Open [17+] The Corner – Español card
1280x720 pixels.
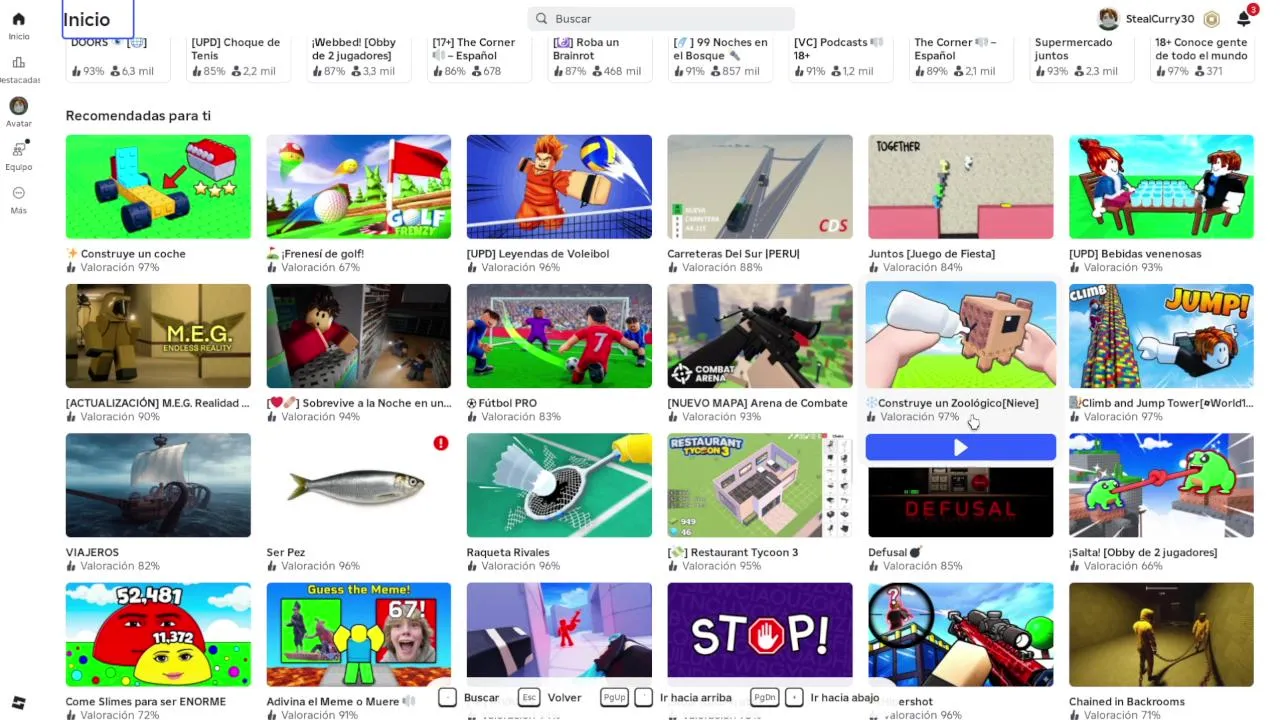[478, 58]
